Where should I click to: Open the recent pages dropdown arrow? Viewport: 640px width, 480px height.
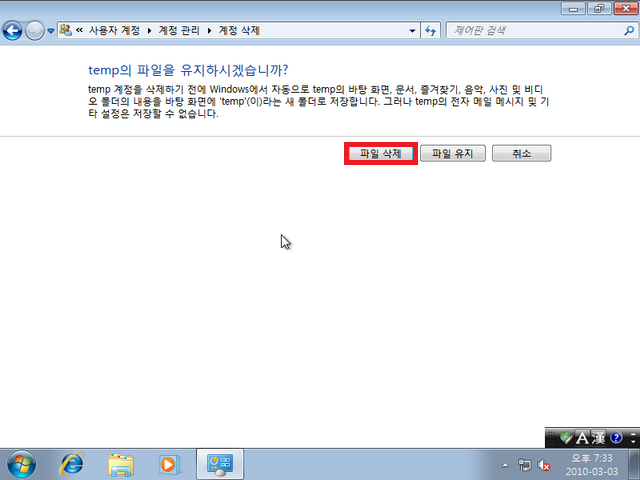(51, 31)
